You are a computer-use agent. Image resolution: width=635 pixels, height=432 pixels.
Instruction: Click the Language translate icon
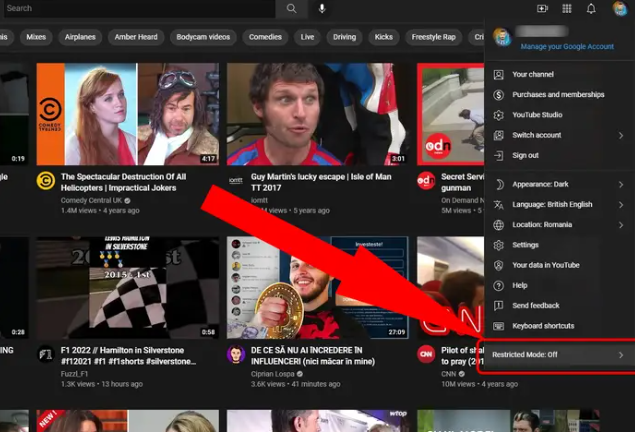coord(499,205)
